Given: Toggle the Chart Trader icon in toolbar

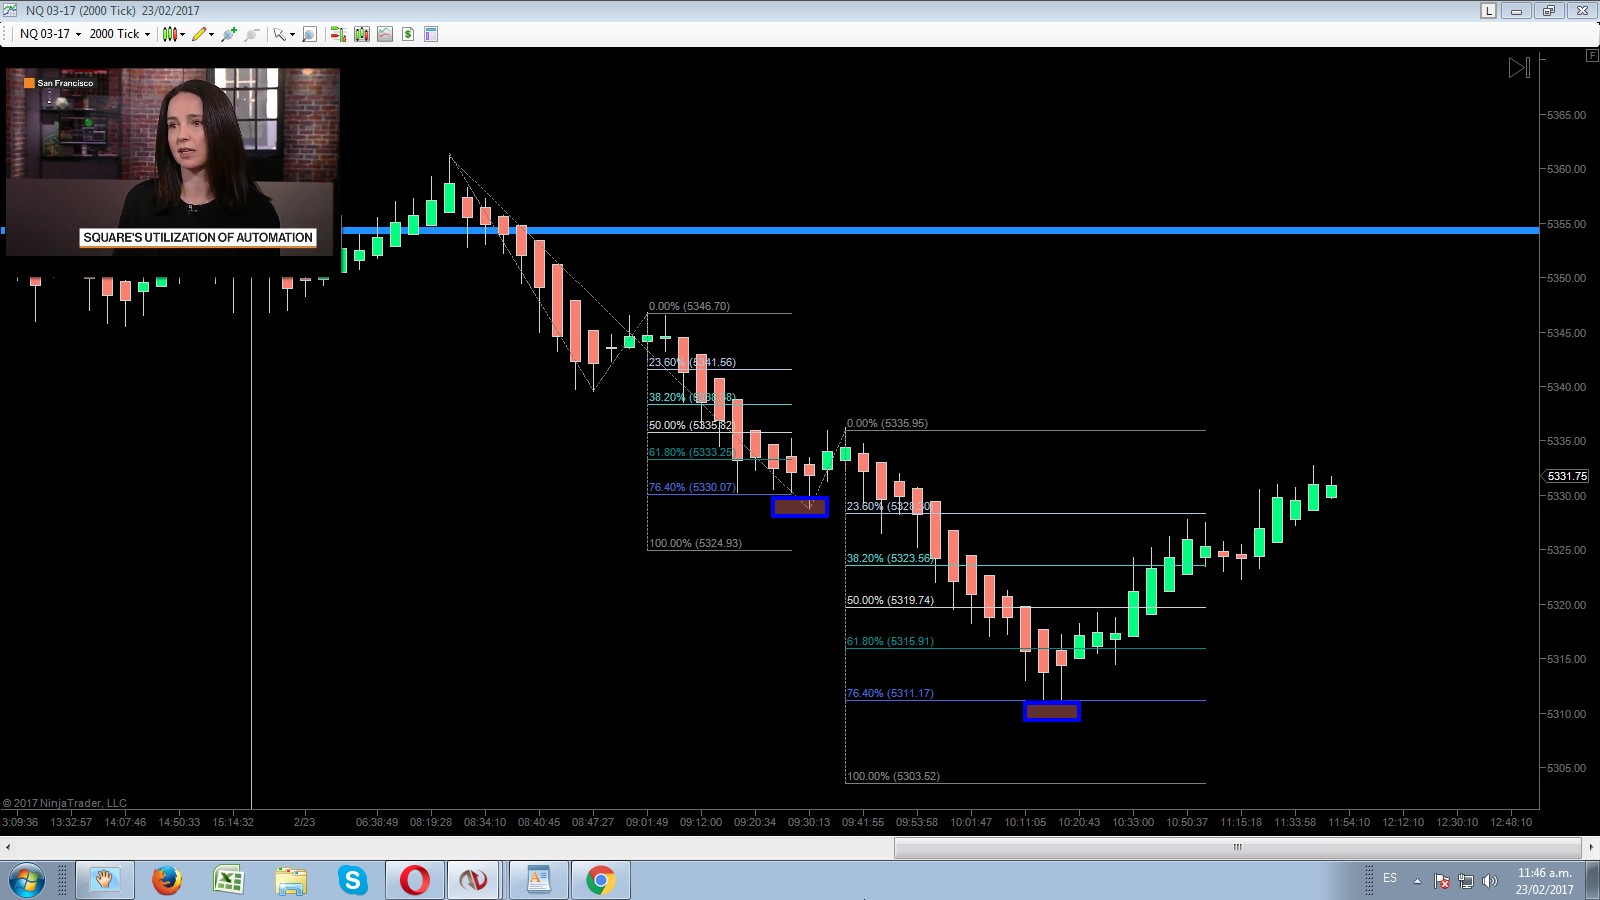Looking at the screenshot, I should 338,34.
